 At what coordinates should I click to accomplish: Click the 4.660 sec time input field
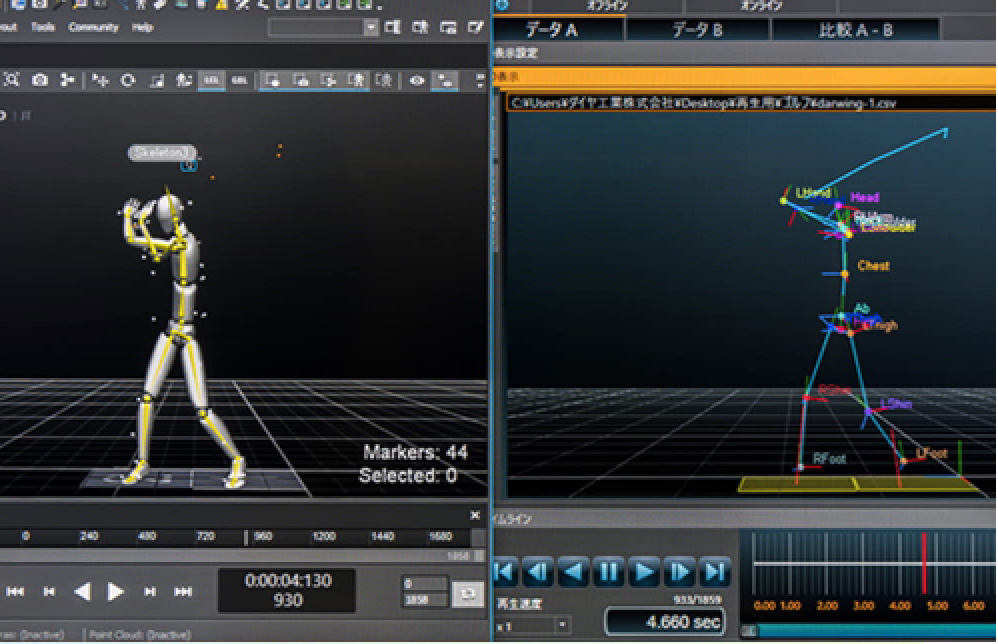664,622
